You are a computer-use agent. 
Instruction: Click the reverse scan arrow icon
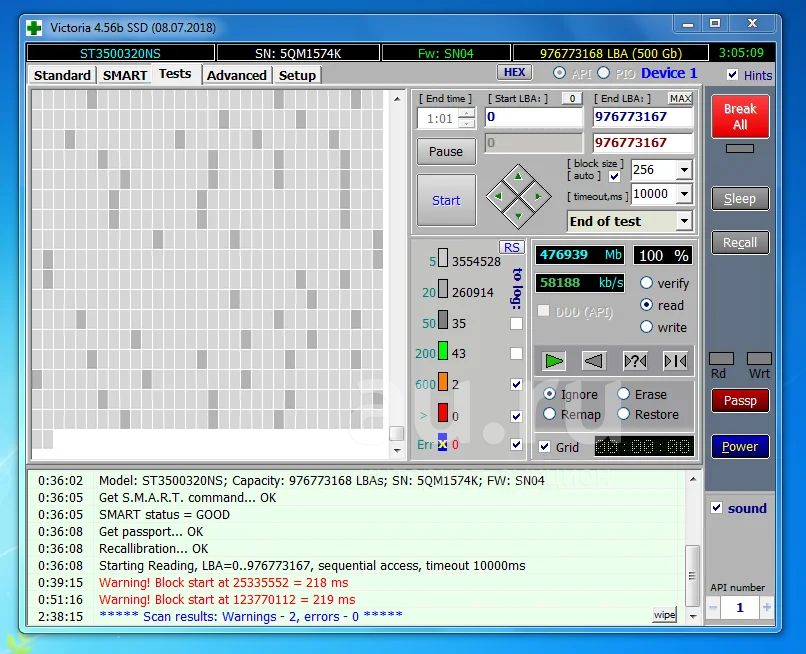coord(594,361)
